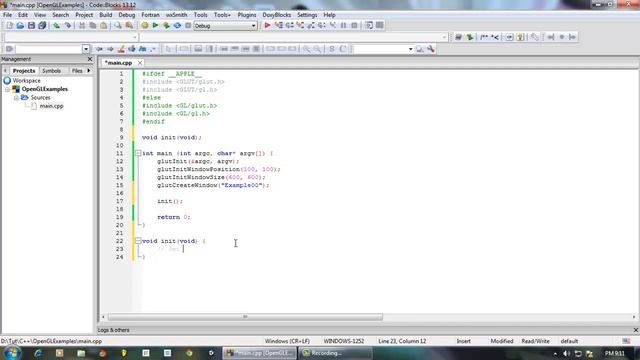Open the left search text dropdown arrow
The height and width of the screenshot is (360, 640).
(x=86, y=49)
